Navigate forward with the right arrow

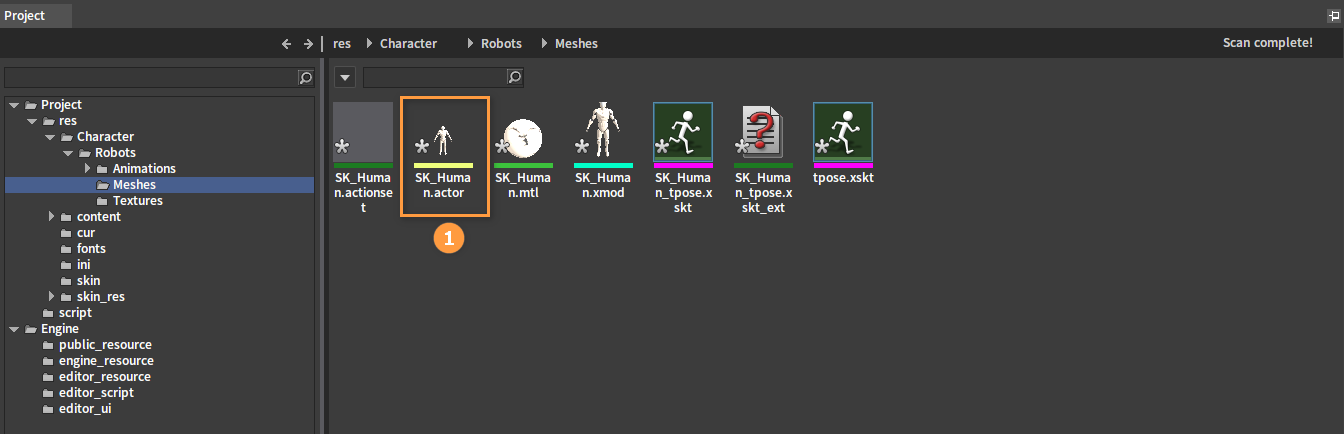[308, 43]
